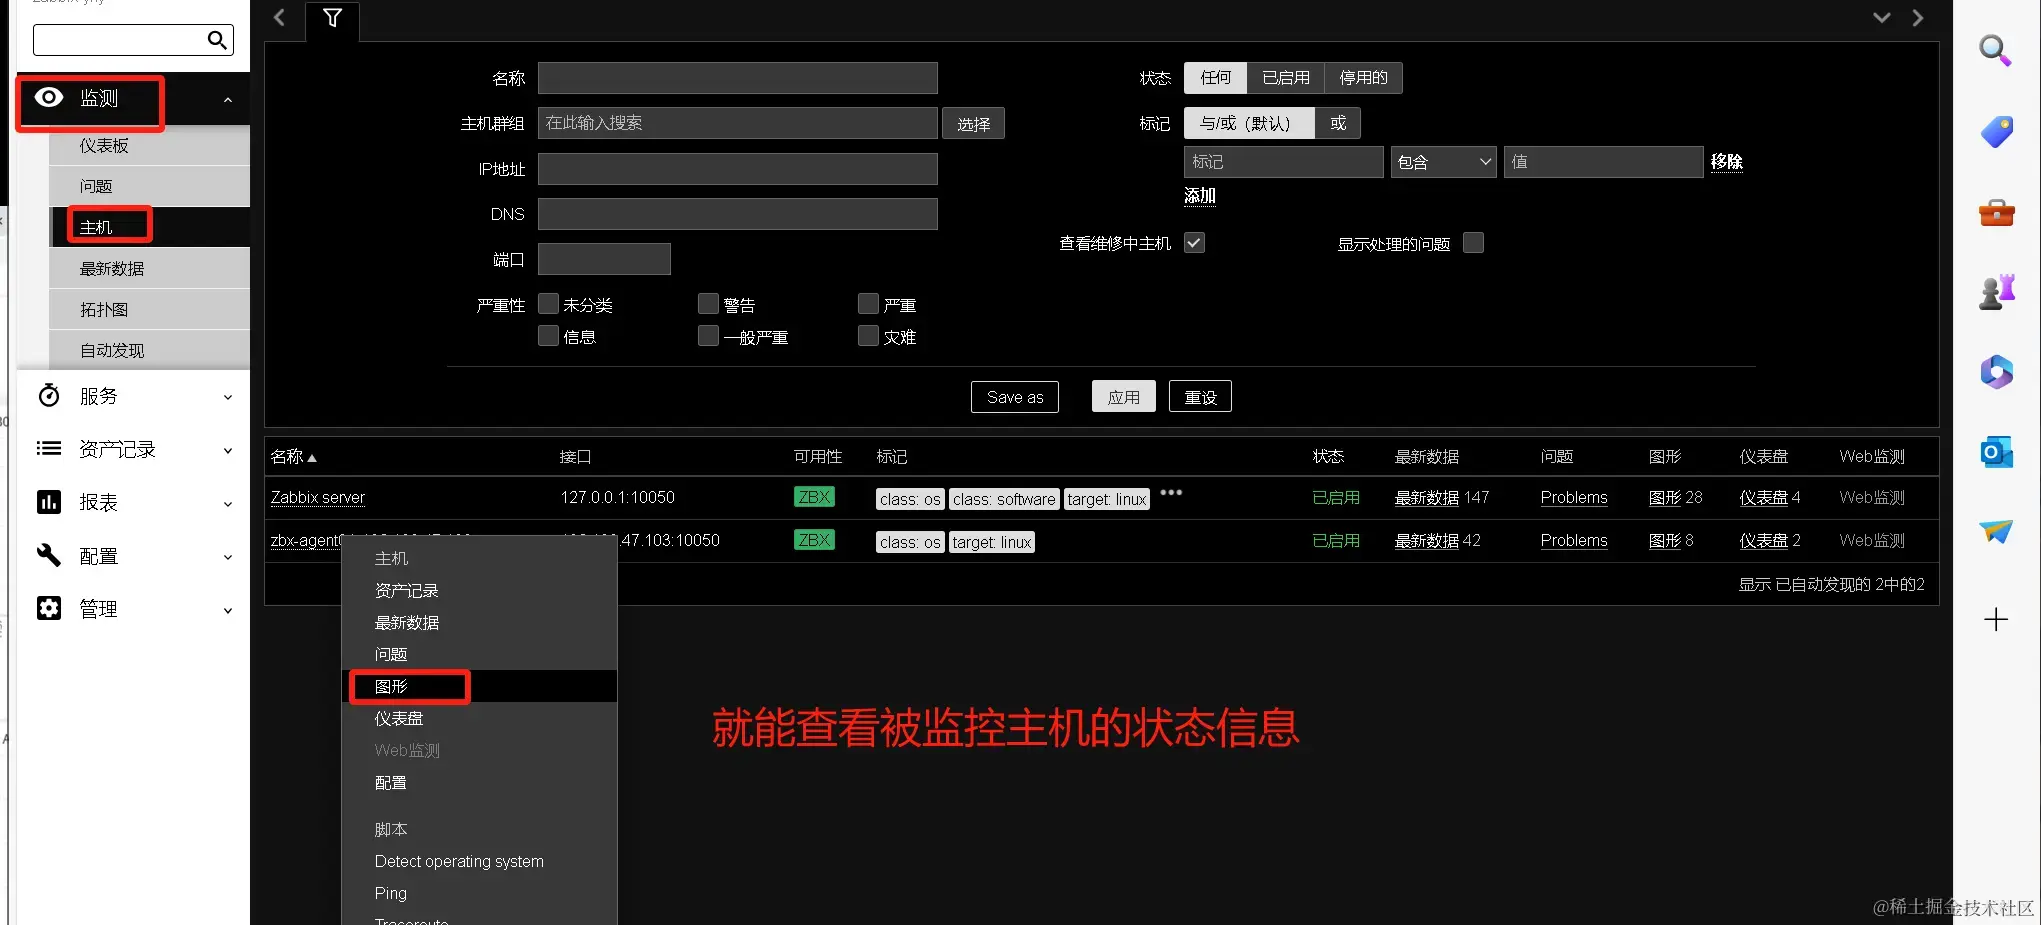Click 选择 host group button

(x=973, y=124)
